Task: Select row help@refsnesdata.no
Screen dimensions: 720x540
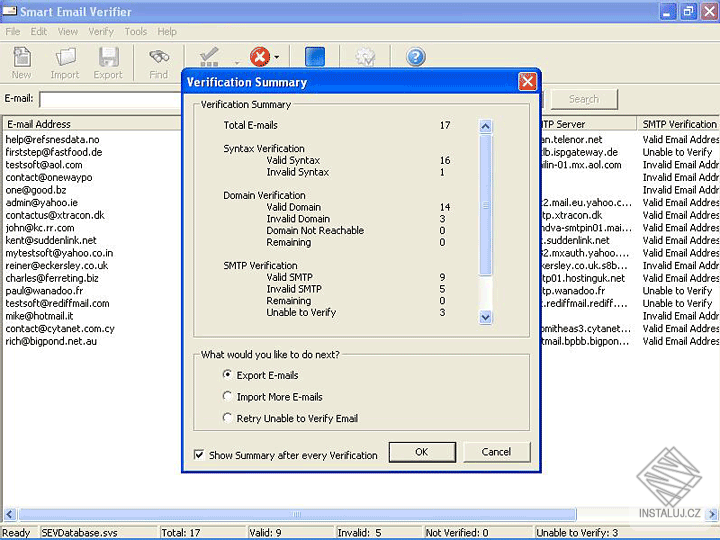Action: tap(52, 140)
